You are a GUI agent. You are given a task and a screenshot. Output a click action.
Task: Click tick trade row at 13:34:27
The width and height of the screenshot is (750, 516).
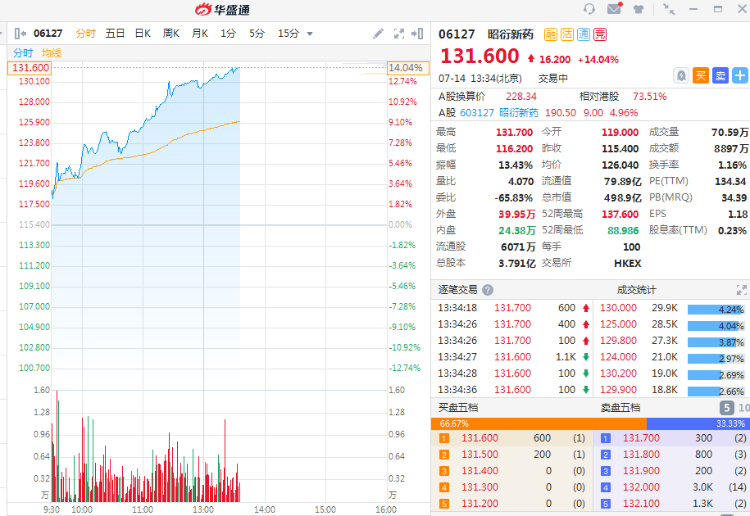click(x=513, y=357)
